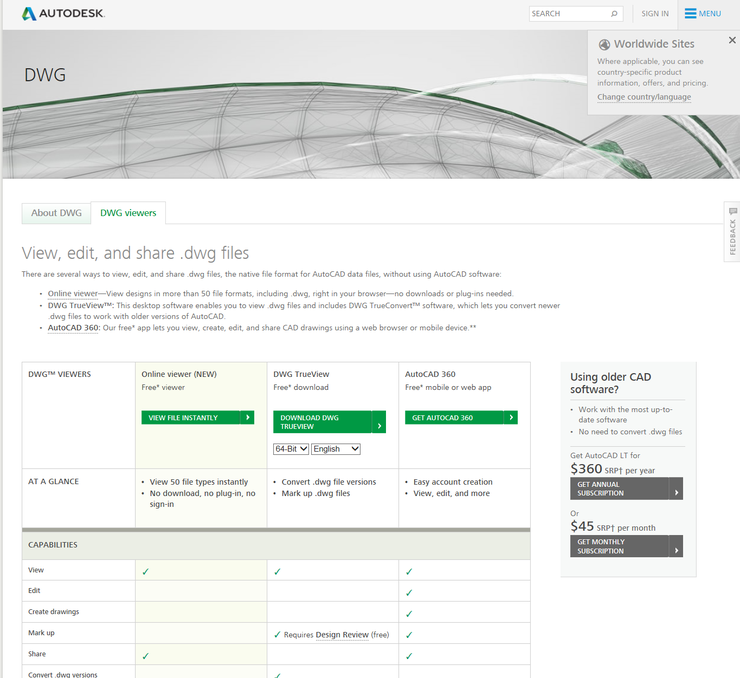Viewport: 740px width, 678px height.
Task: Click the Worldwide Sites globe icon
Action: [604, 45]
